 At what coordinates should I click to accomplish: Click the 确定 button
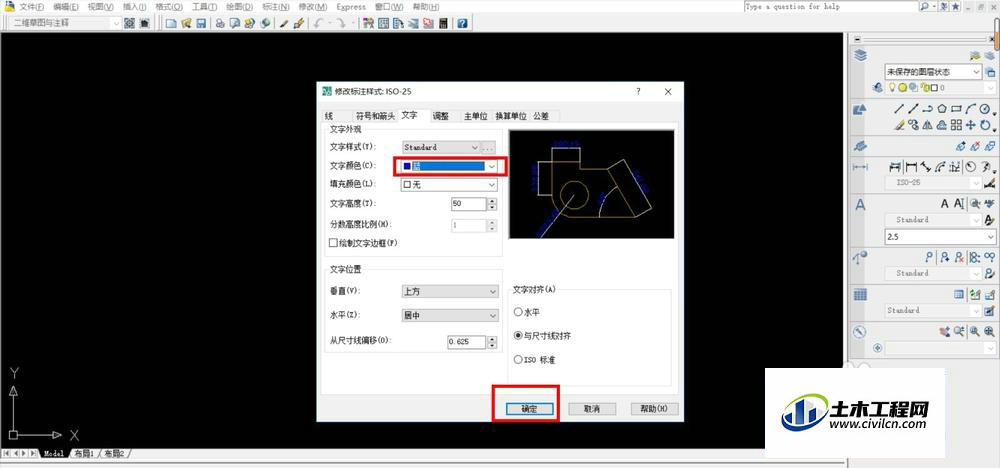(x=529, y=409)
